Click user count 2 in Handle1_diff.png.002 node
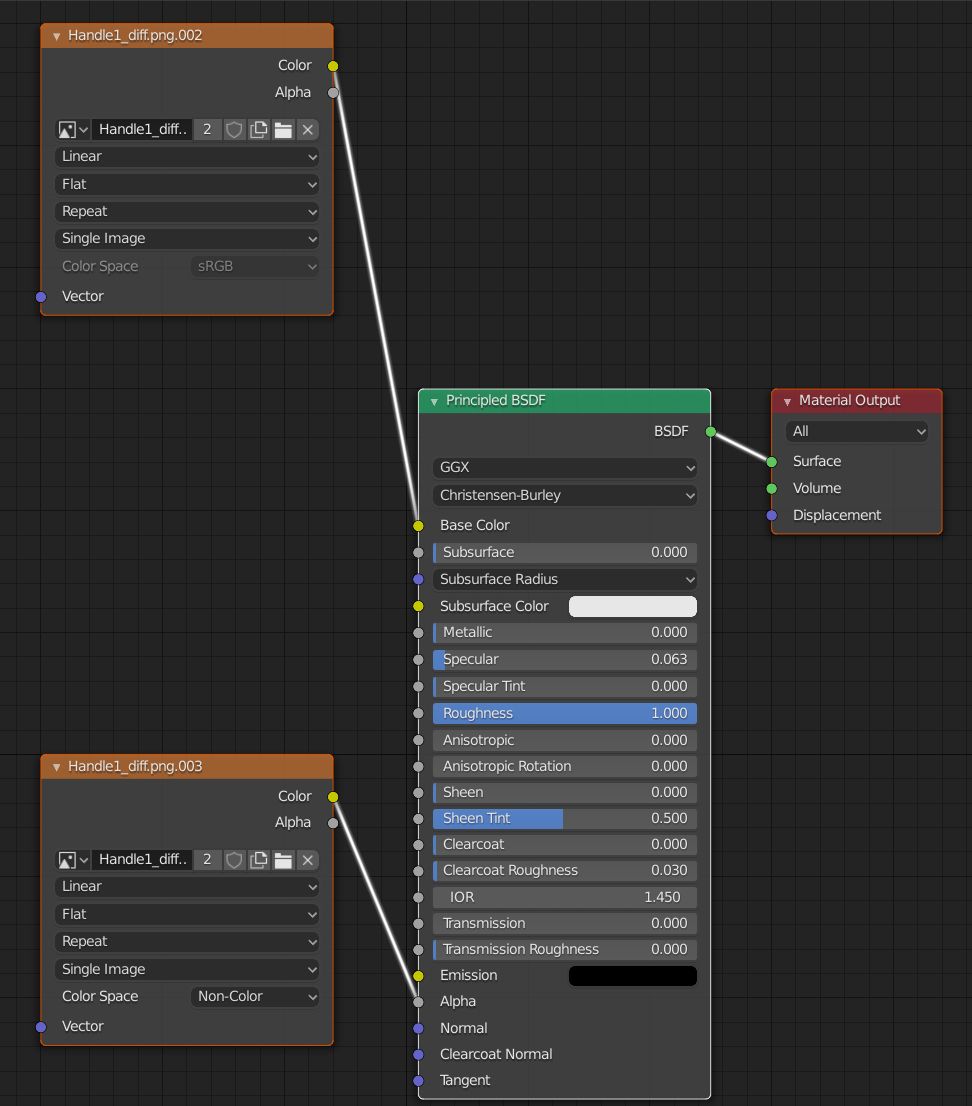Screen dimensions: 972x1106 click(x=207, y=130)
